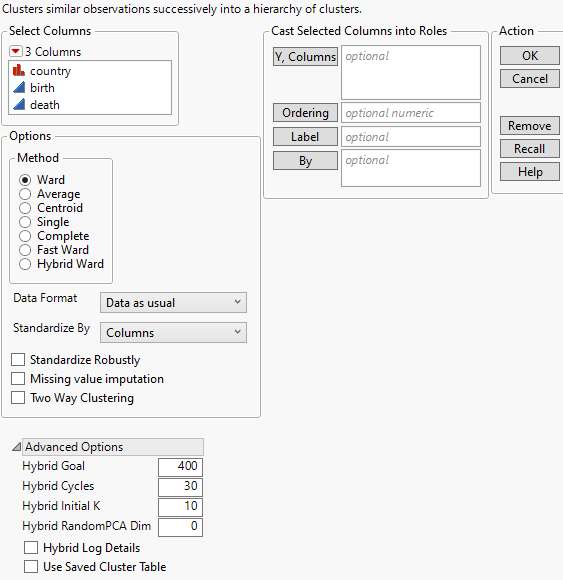This screenshot has width=563, height=580.
Task: Open the Data Format dropdown
Action: (x=173, y=303)
